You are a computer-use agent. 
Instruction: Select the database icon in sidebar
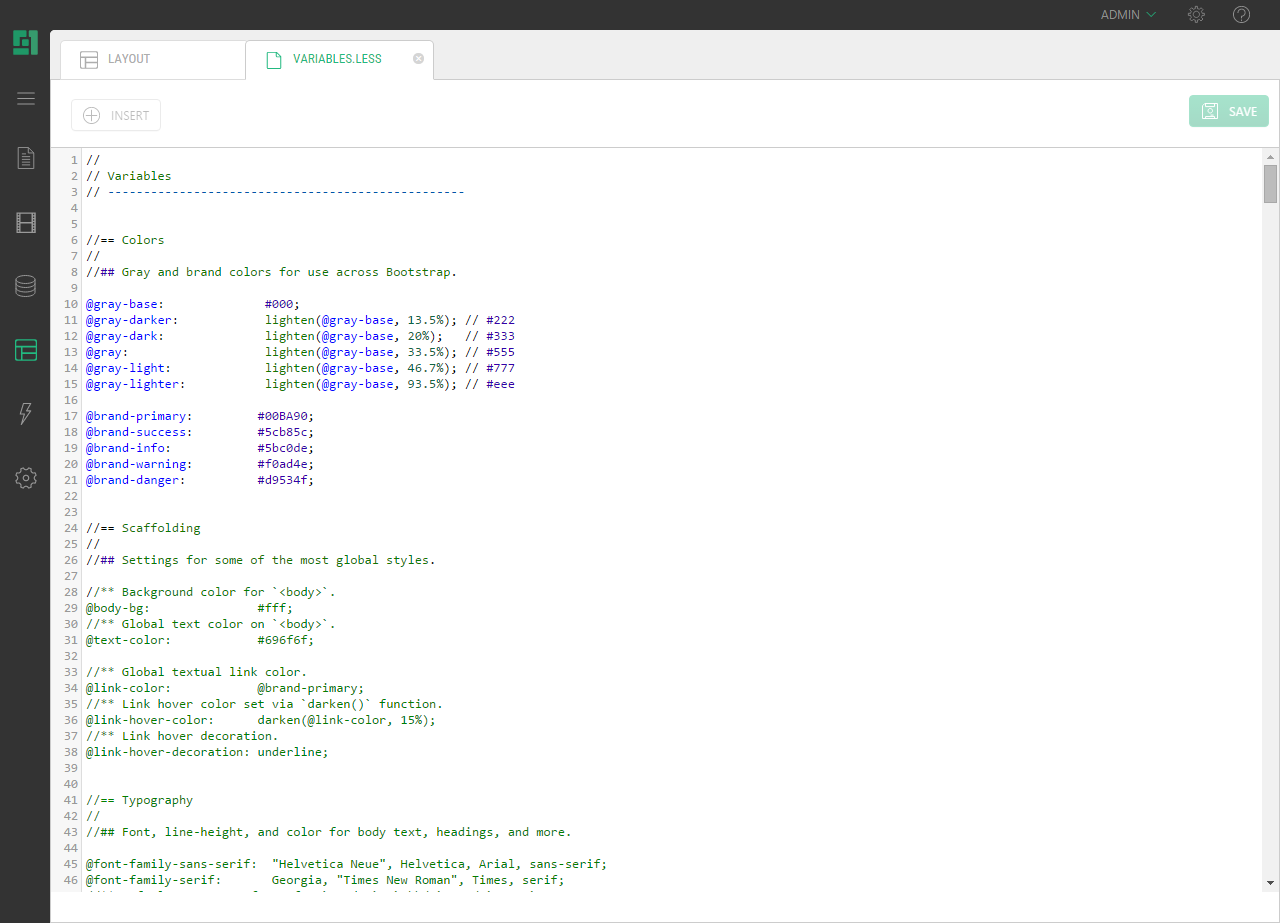click(25, 286)
